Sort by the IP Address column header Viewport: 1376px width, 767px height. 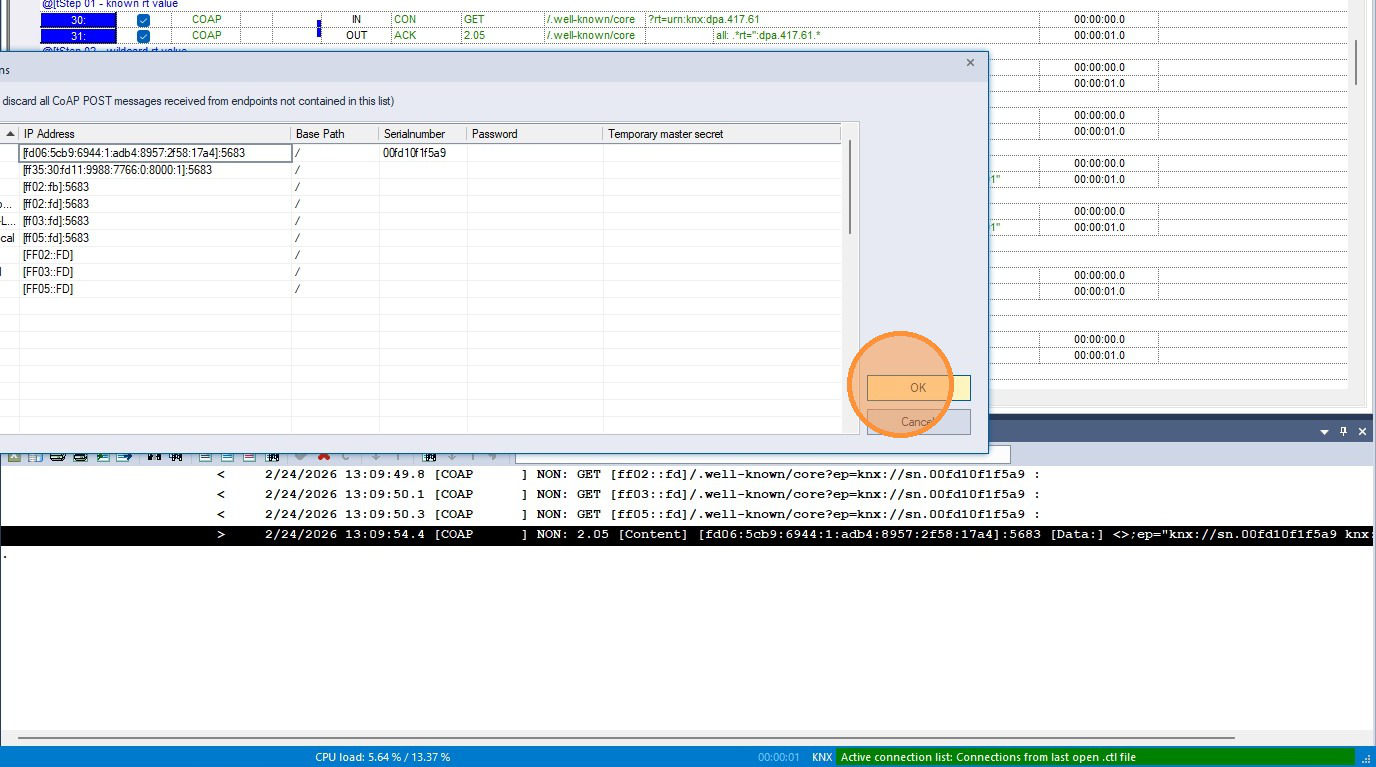coord(155,134)
